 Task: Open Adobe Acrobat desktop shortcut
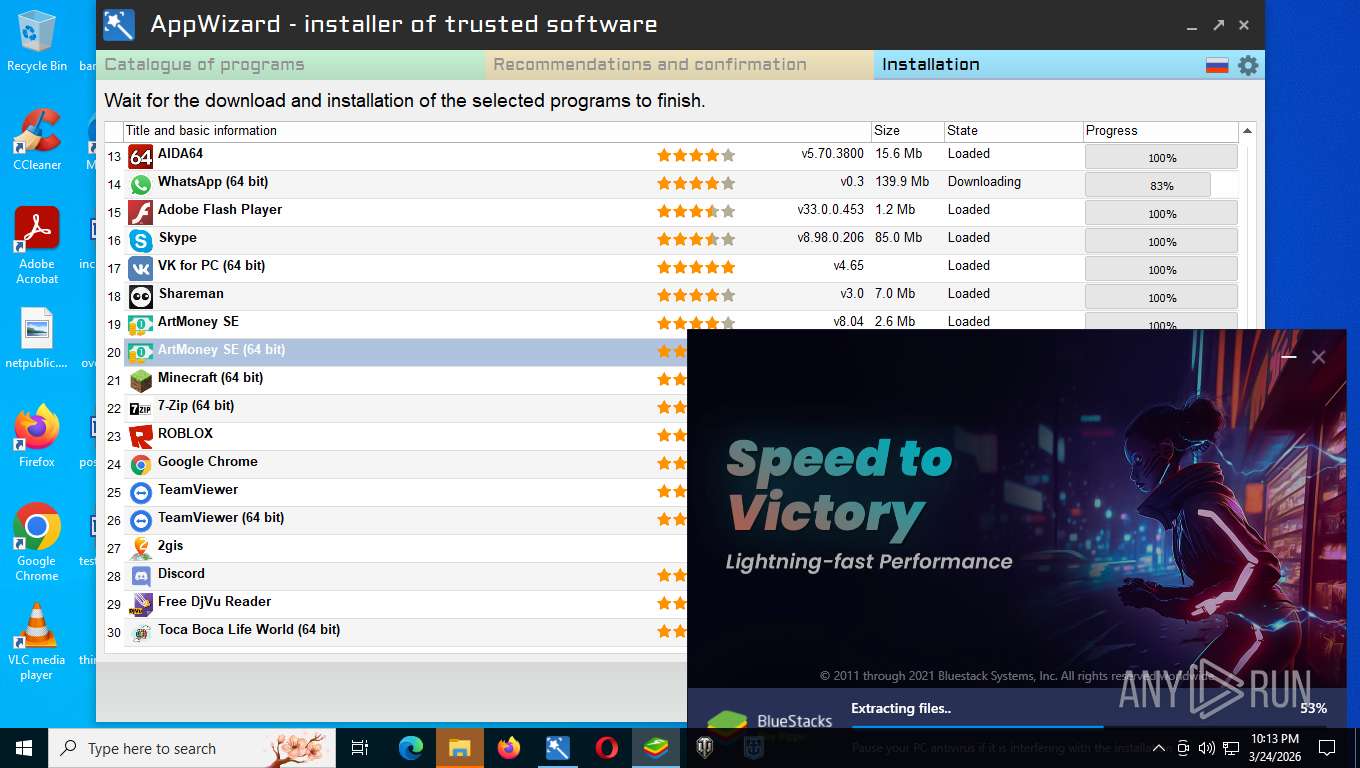[37, 246]
